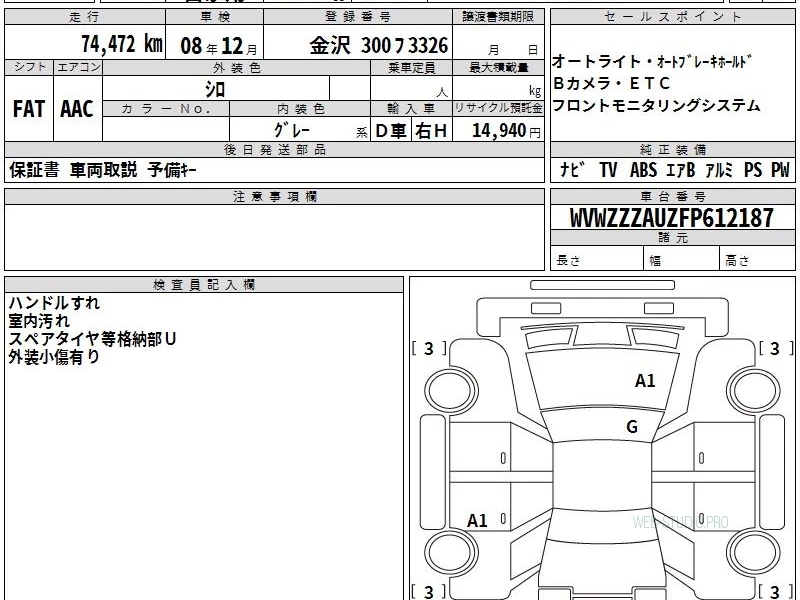Click the A1 mark on the hood
Viewport: 800px width, 600px height.
coord(645,381)
